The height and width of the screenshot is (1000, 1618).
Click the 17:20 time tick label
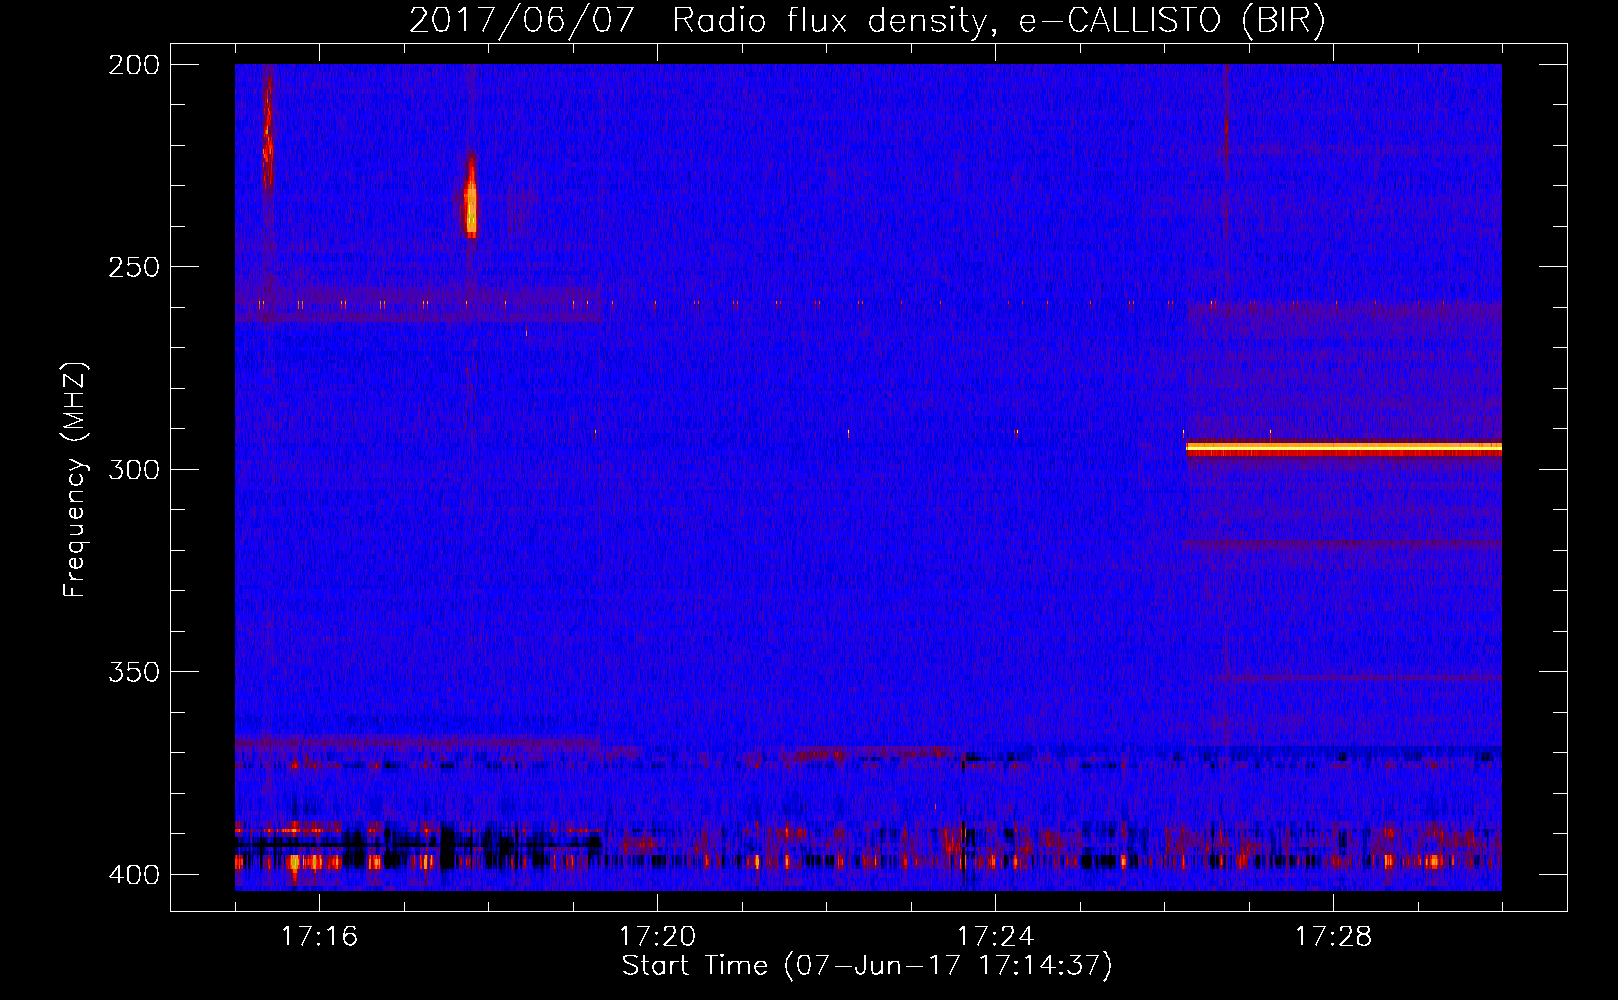(x=657, y=936)
